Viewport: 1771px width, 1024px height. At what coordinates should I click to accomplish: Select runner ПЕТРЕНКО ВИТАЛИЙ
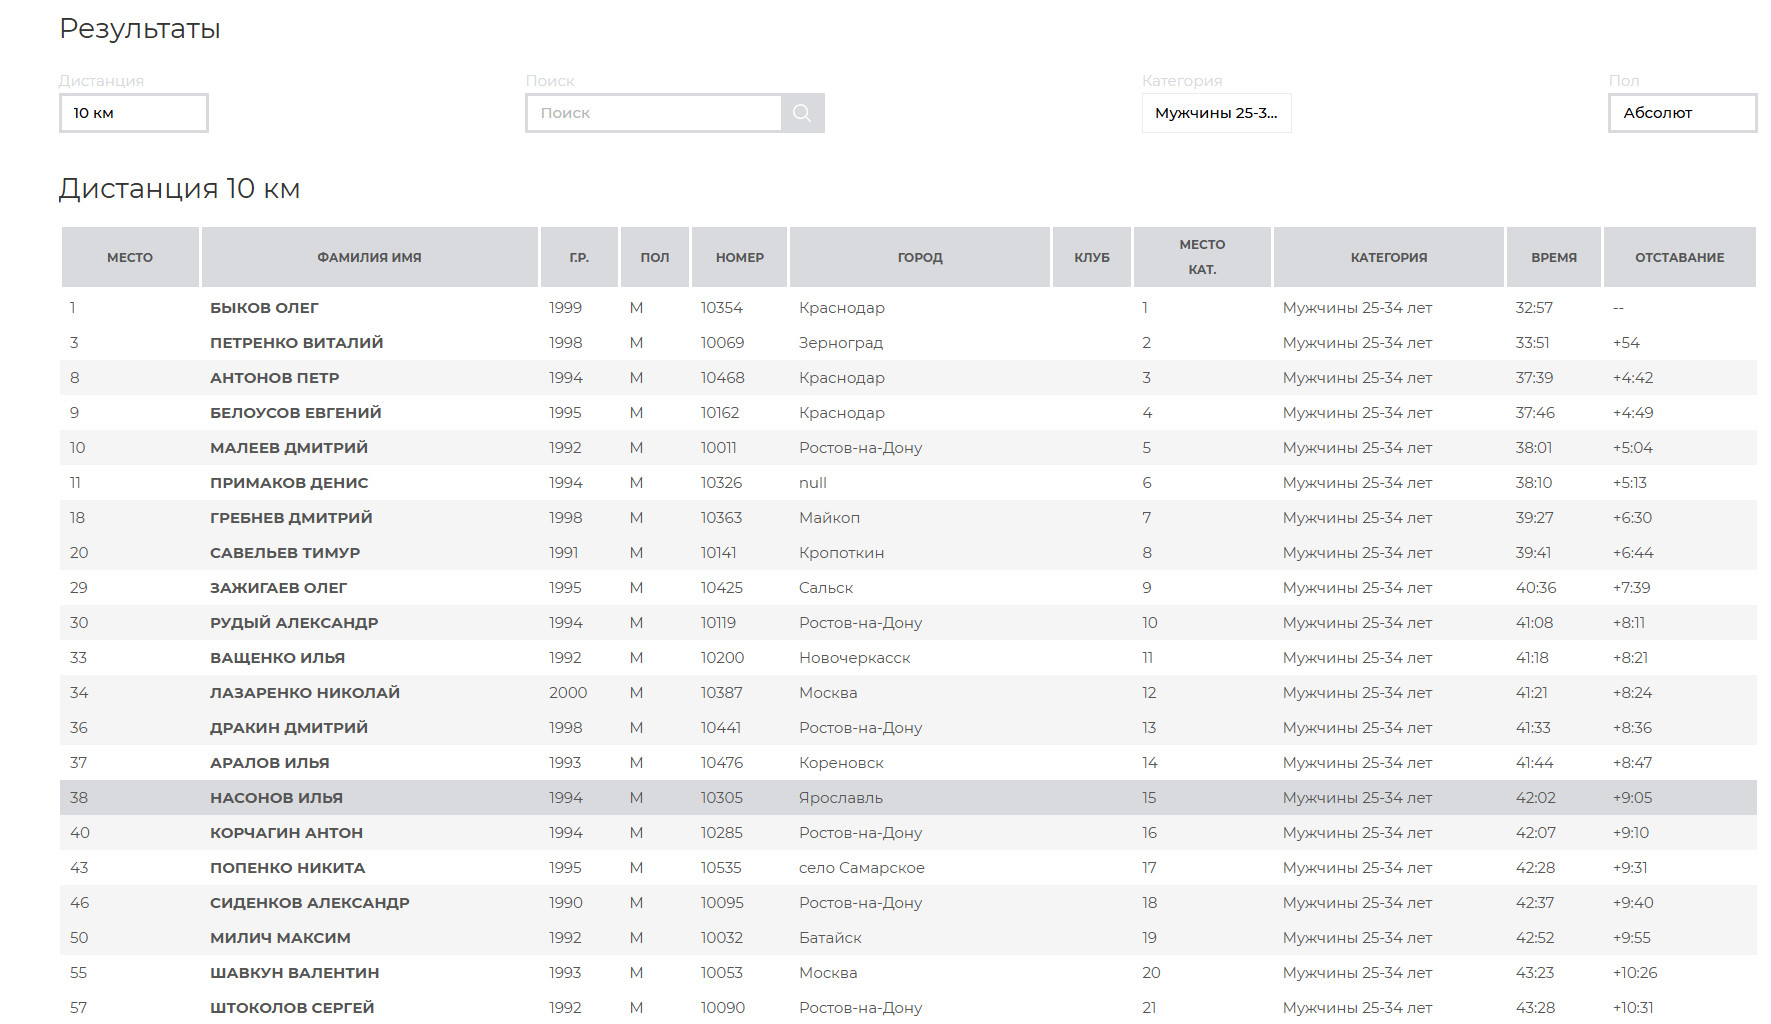coord(296,343)
